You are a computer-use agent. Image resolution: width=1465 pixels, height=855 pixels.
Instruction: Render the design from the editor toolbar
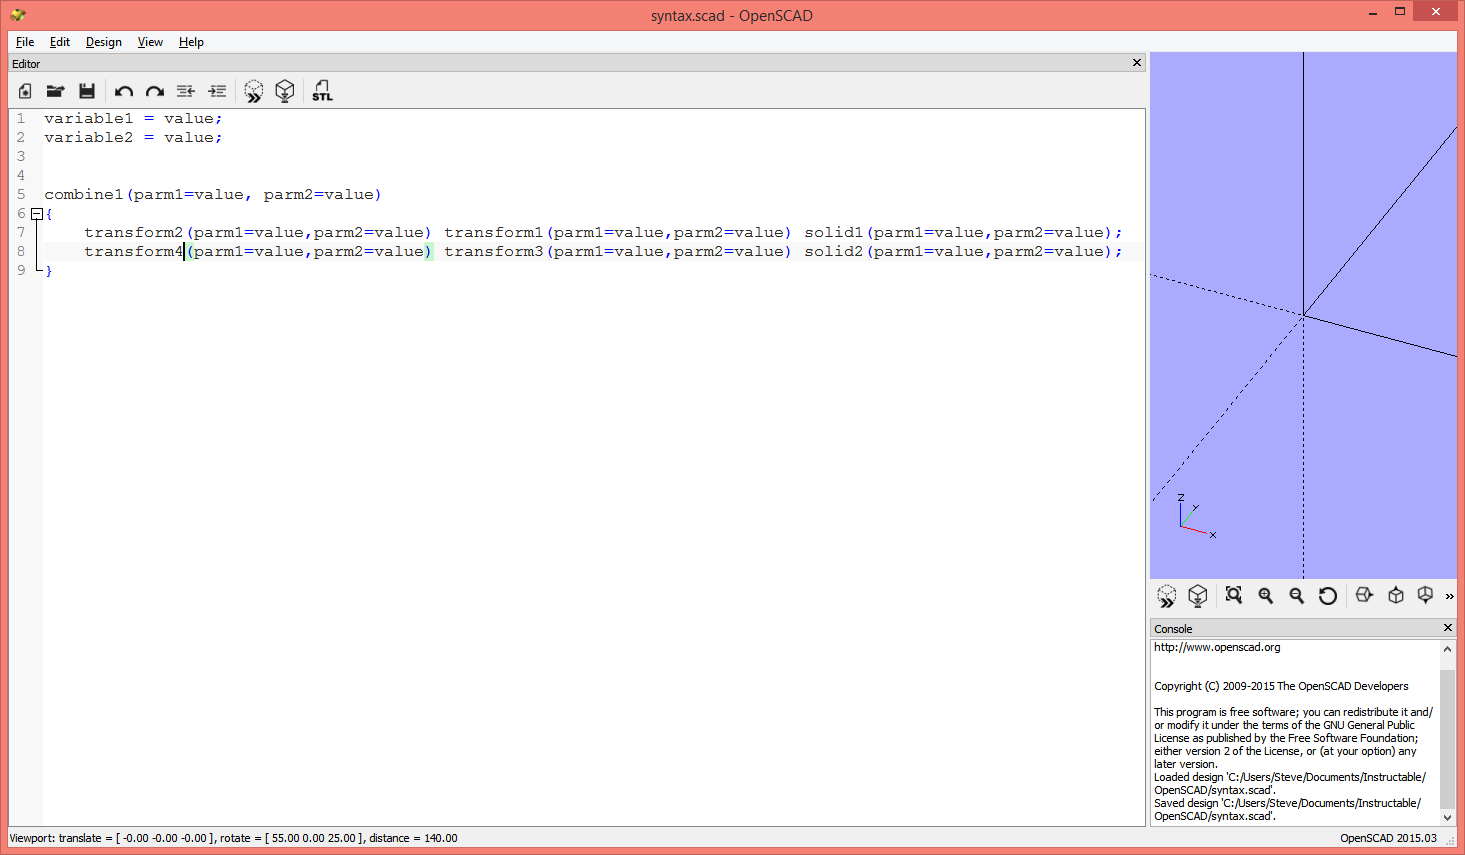point(285,91)
